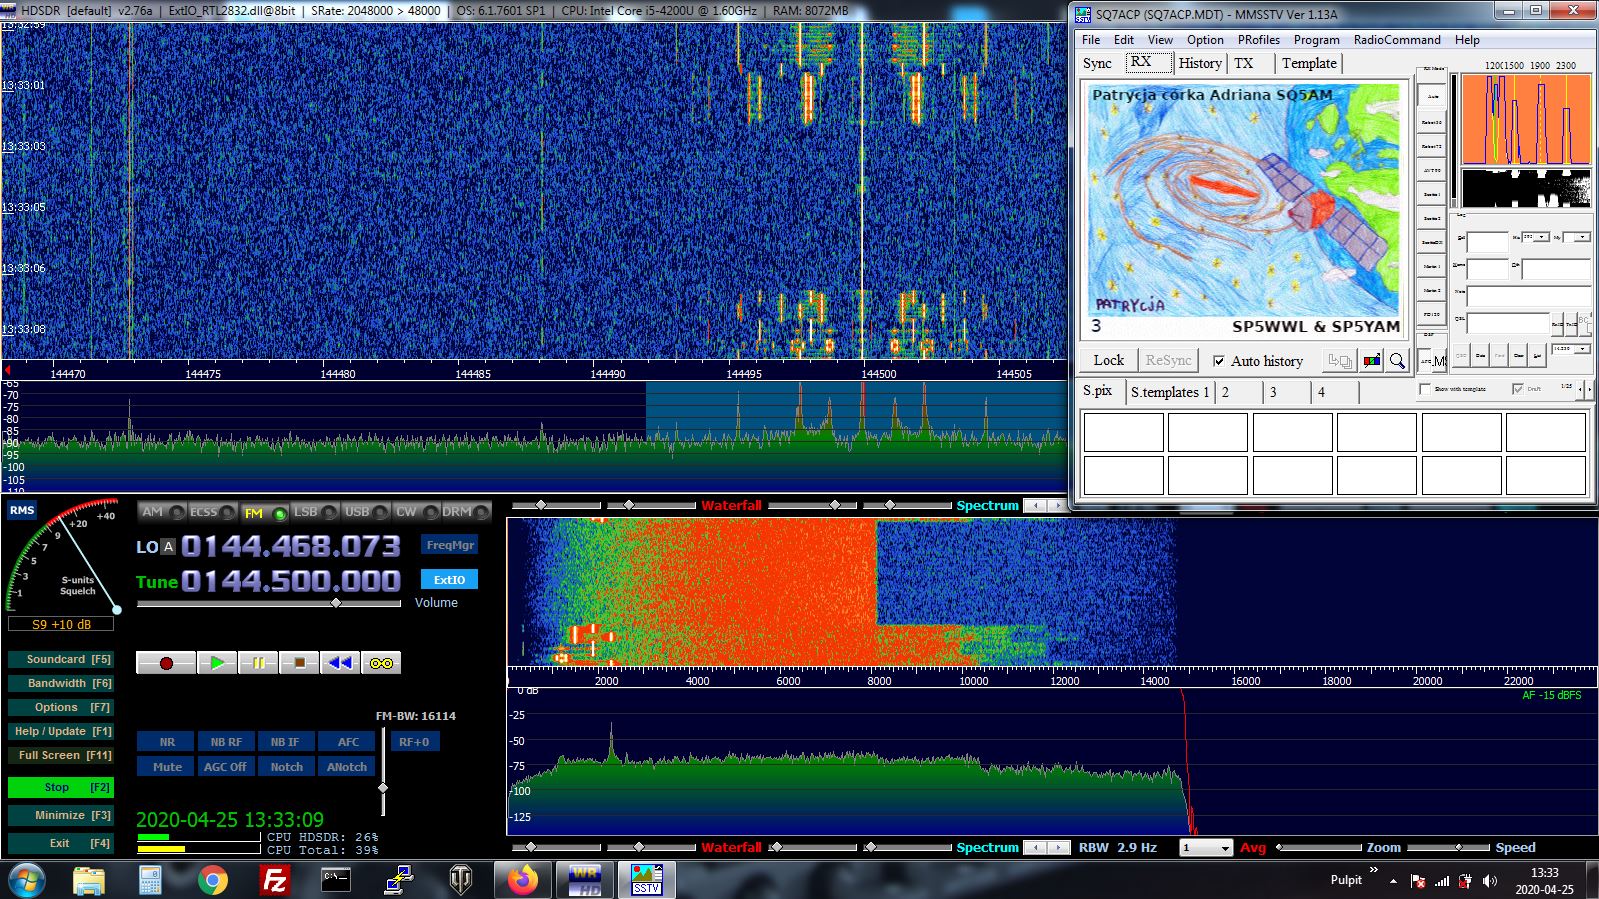Screen dimensions: 1599x899
Task: Open the FreqMgr frequency manager
Action: [449, 545]
